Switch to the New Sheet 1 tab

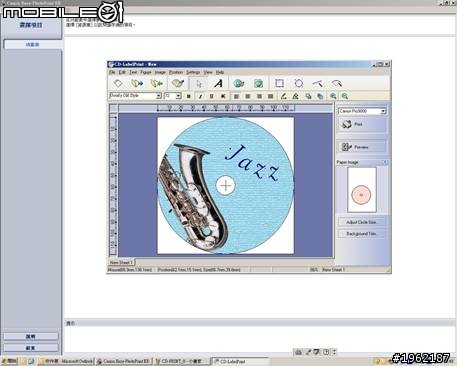[x=121, y=262]
